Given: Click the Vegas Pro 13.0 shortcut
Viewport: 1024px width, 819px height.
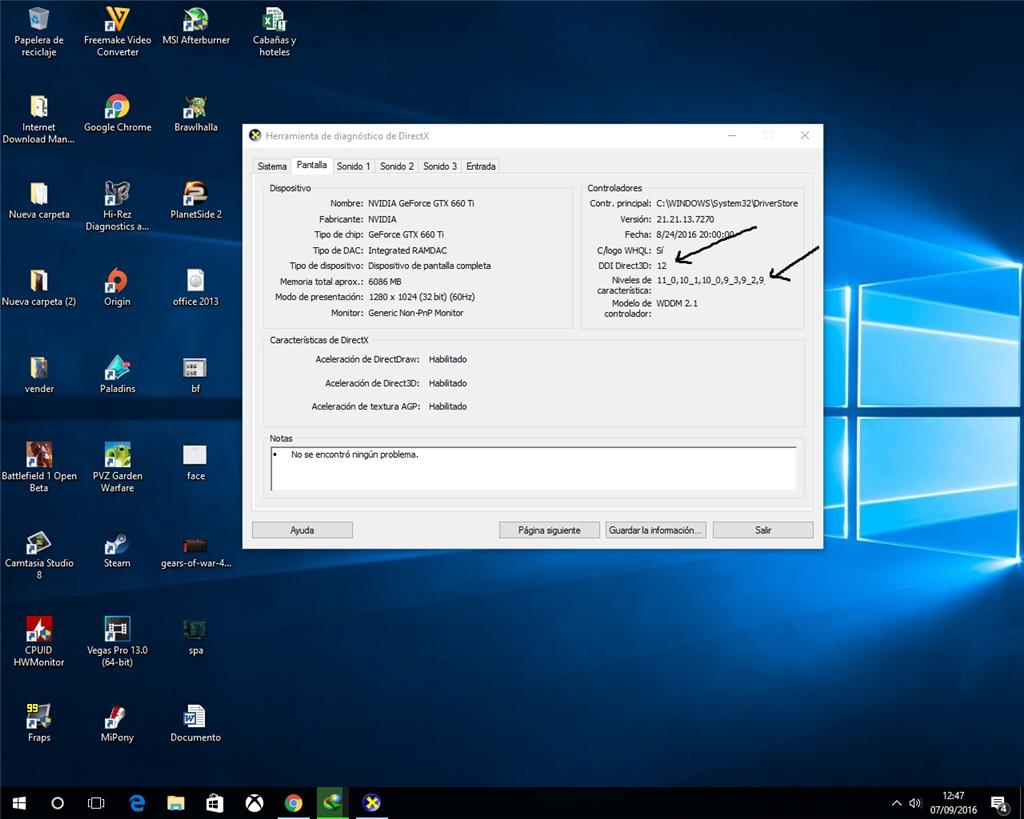Looking at the screenshot, I should (x=118, y=642).
